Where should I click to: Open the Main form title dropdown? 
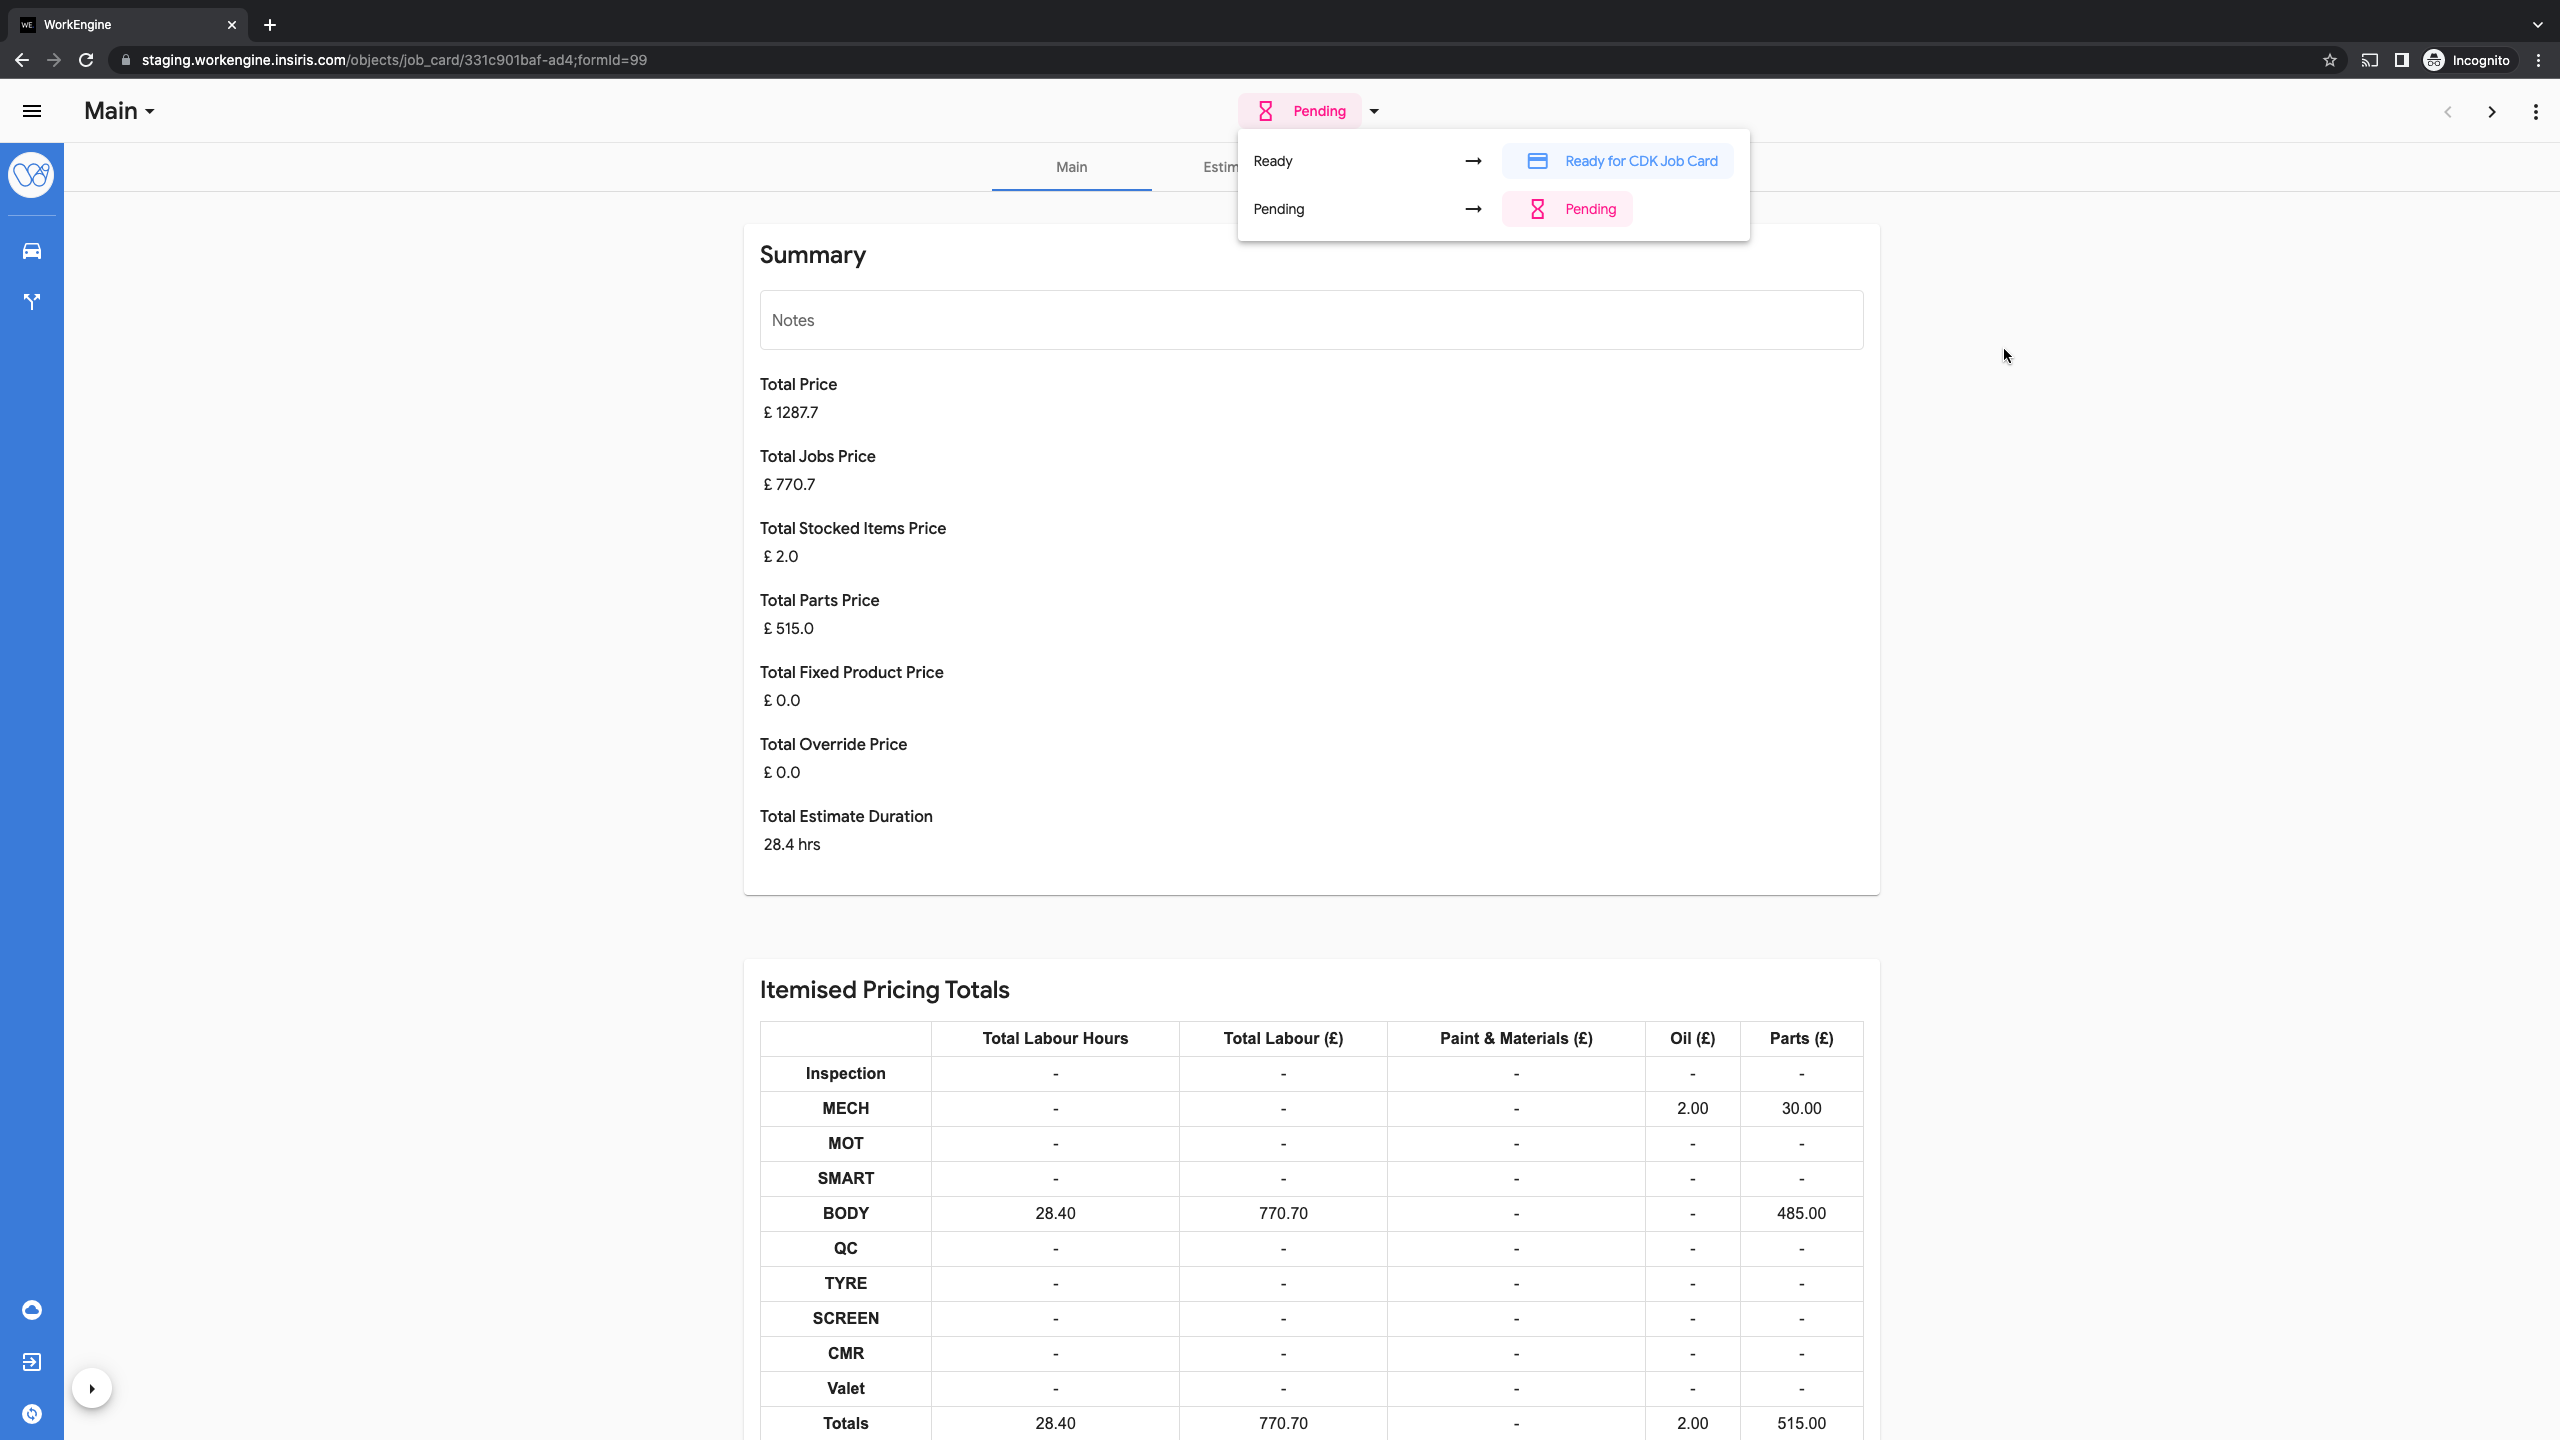120,111
